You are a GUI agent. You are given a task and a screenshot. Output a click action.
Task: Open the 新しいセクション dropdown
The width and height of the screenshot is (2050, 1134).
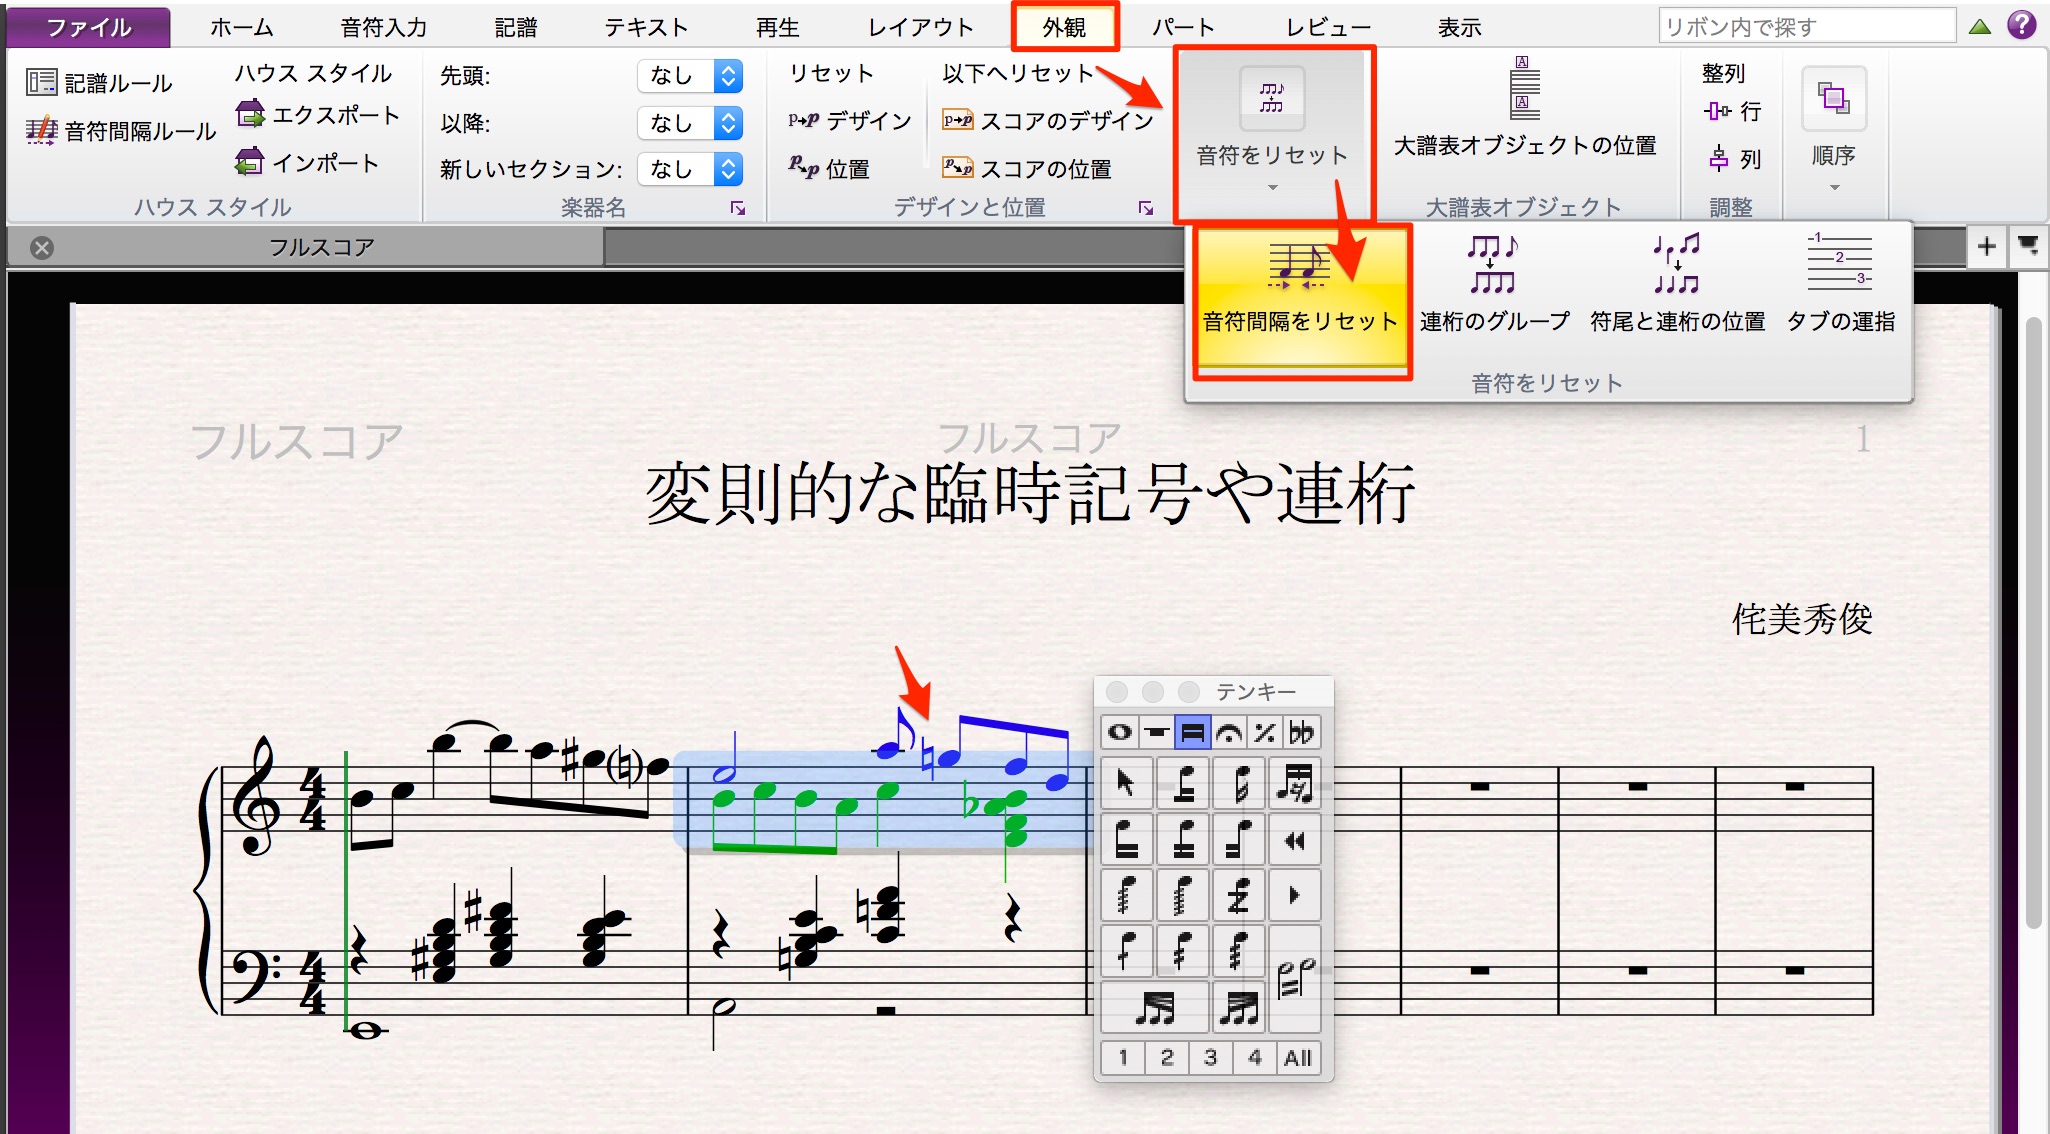(x=690, y=169)
